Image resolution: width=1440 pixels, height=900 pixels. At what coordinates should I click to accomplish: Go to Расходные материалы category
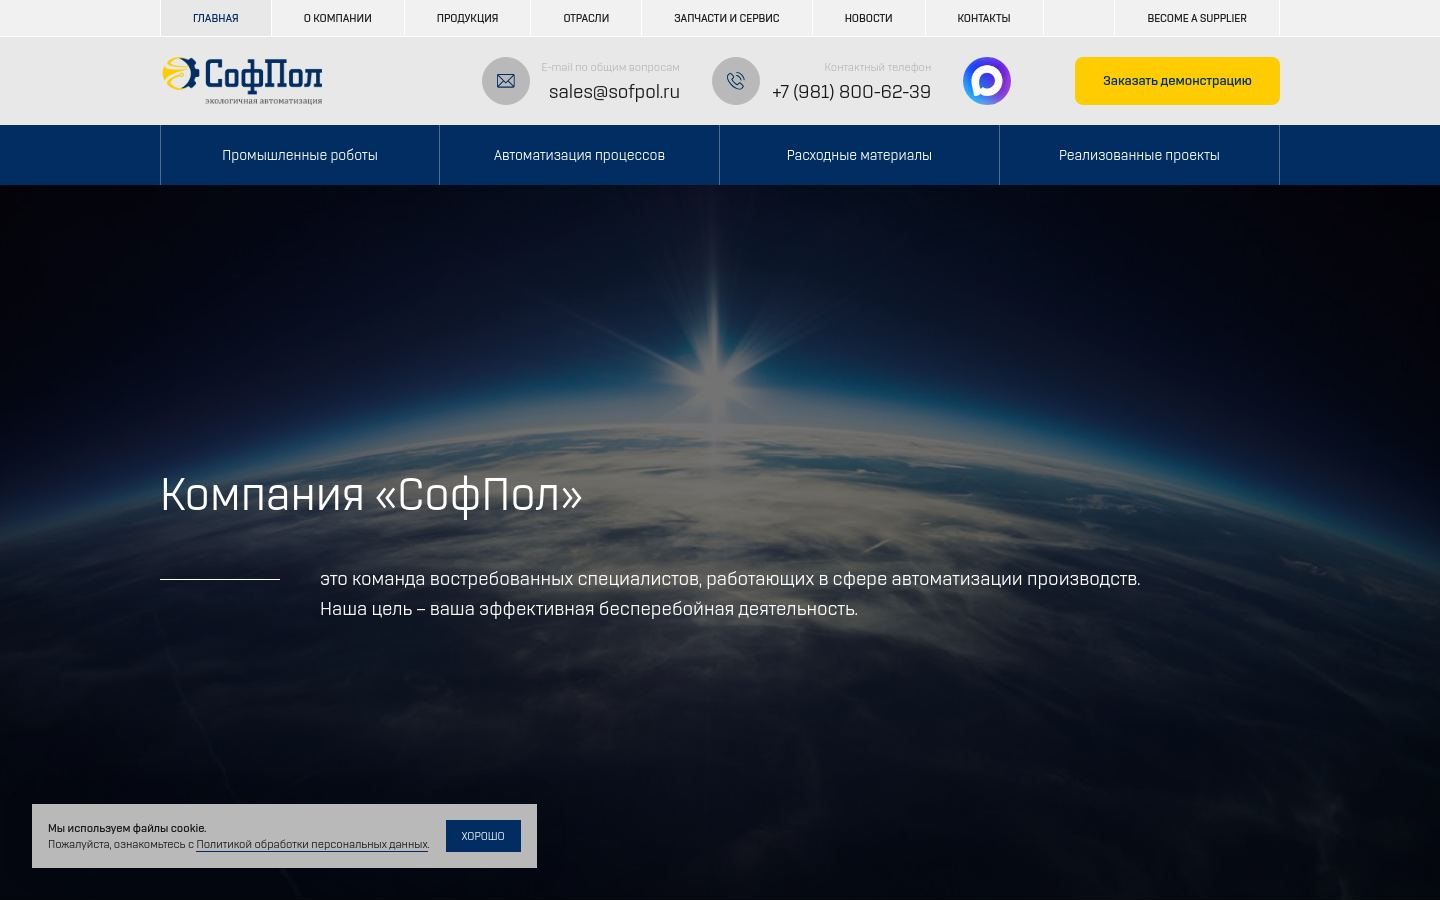point(859,155)
